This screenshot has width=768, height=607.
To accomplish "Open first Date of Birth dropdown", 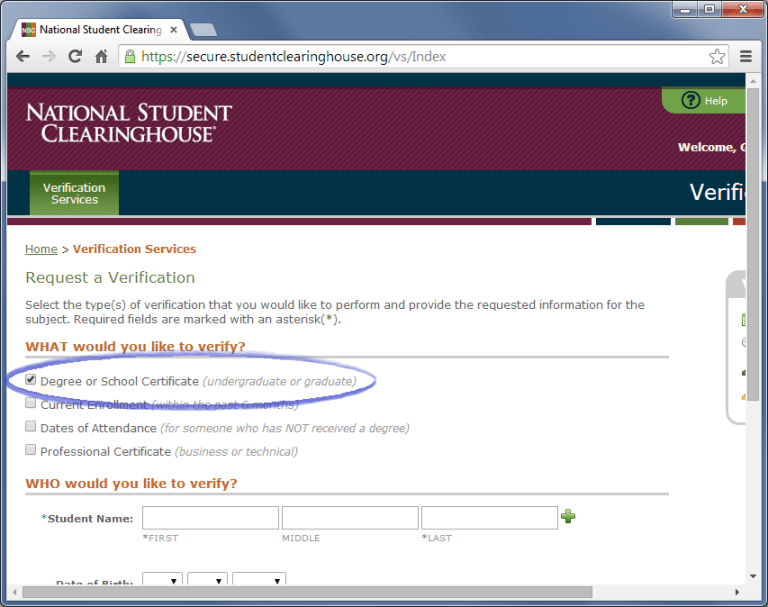I will [163, 580].
